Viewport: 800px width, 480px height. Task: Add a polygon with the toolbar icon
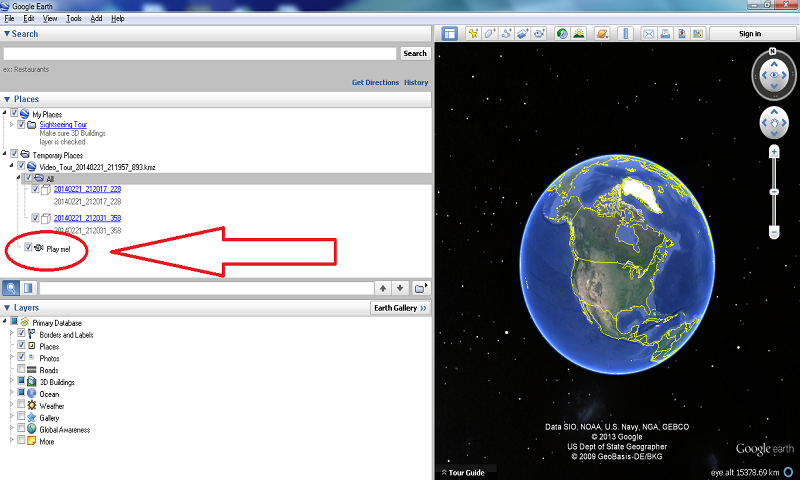click(x=490, y=34)
